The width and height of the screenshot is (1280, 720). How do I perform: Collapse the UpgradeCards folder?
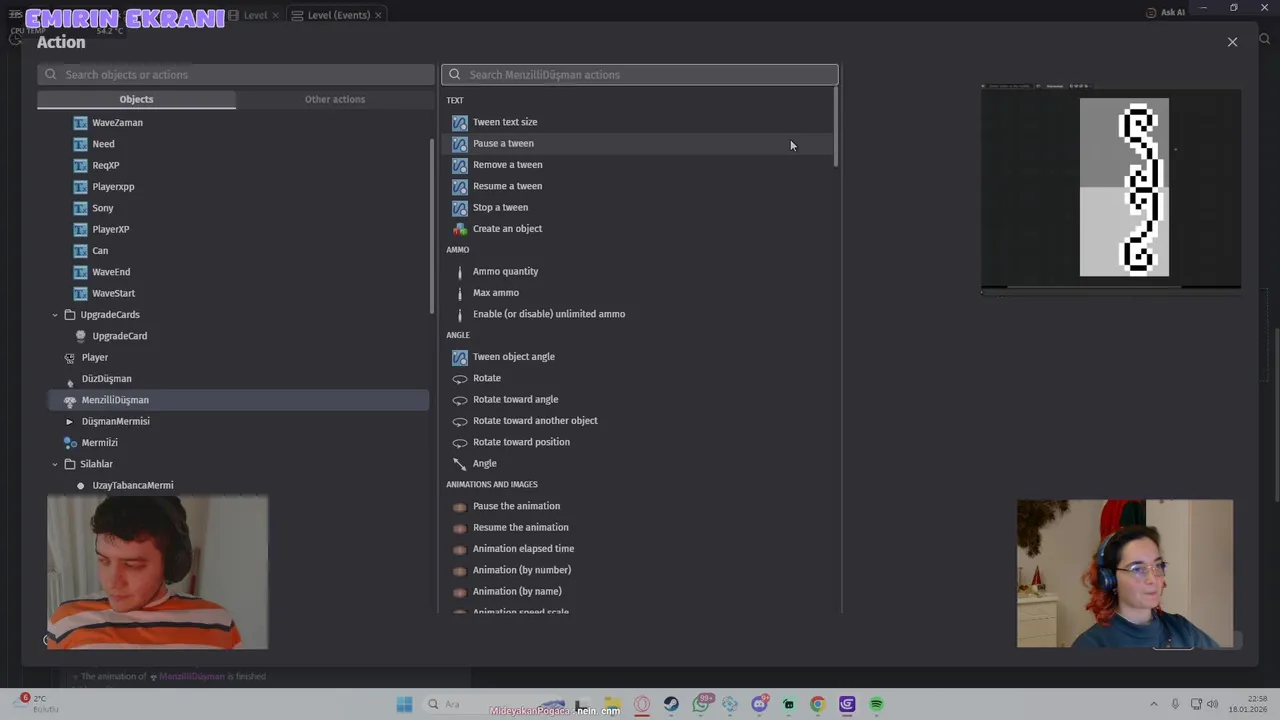(55, 315)
